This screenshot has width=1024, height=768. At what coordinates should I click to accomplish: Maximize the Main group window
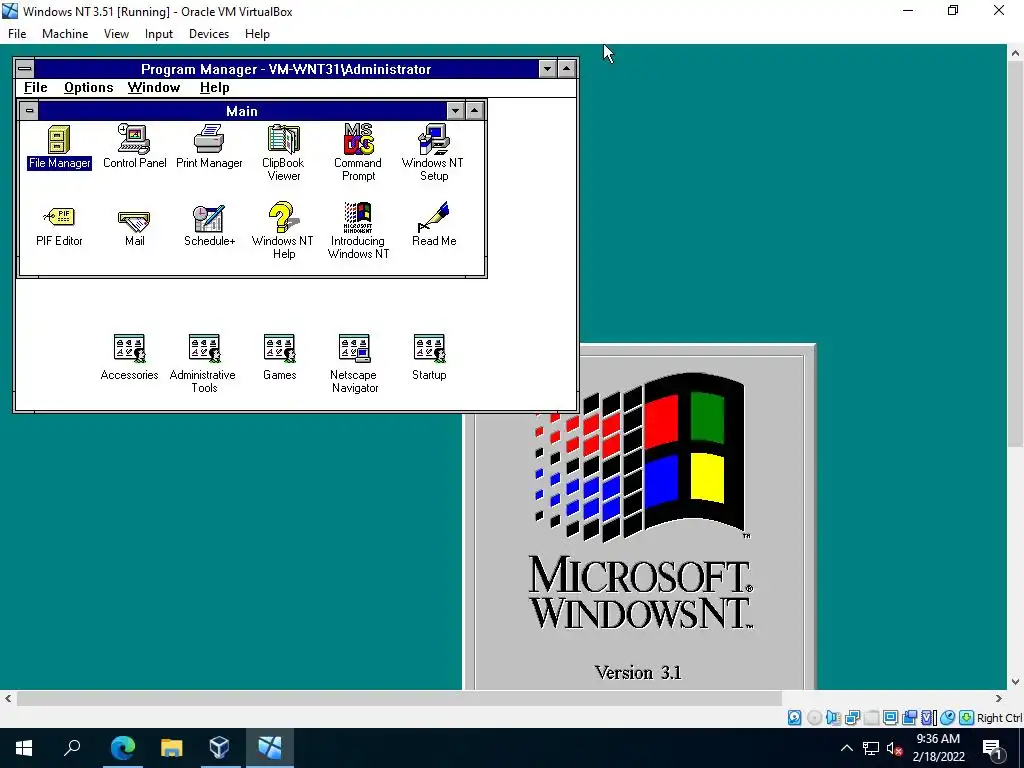(x=475, y=110)
